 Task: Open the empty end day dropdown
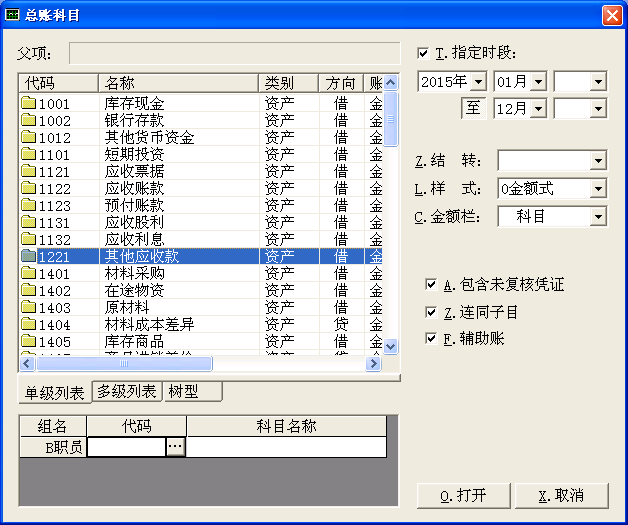[598, 109]
